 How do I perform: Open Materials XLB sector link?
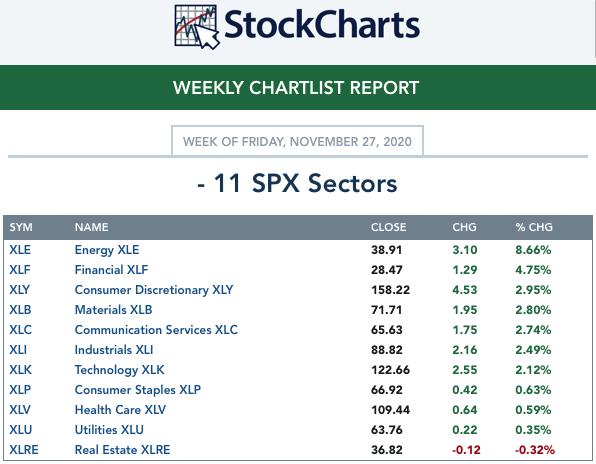click(x=113, y=310)
